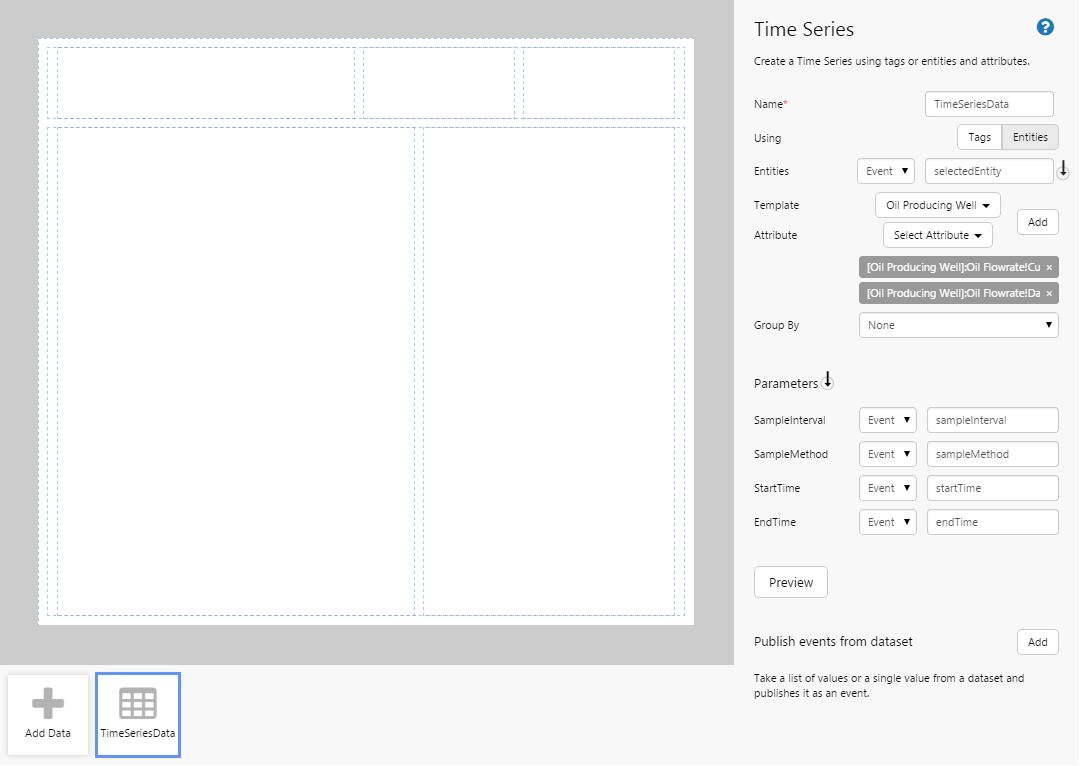Click Add for Publish events from dataset
The height and width of the screenshot is (766, 1080).
tap(1037, 642)
